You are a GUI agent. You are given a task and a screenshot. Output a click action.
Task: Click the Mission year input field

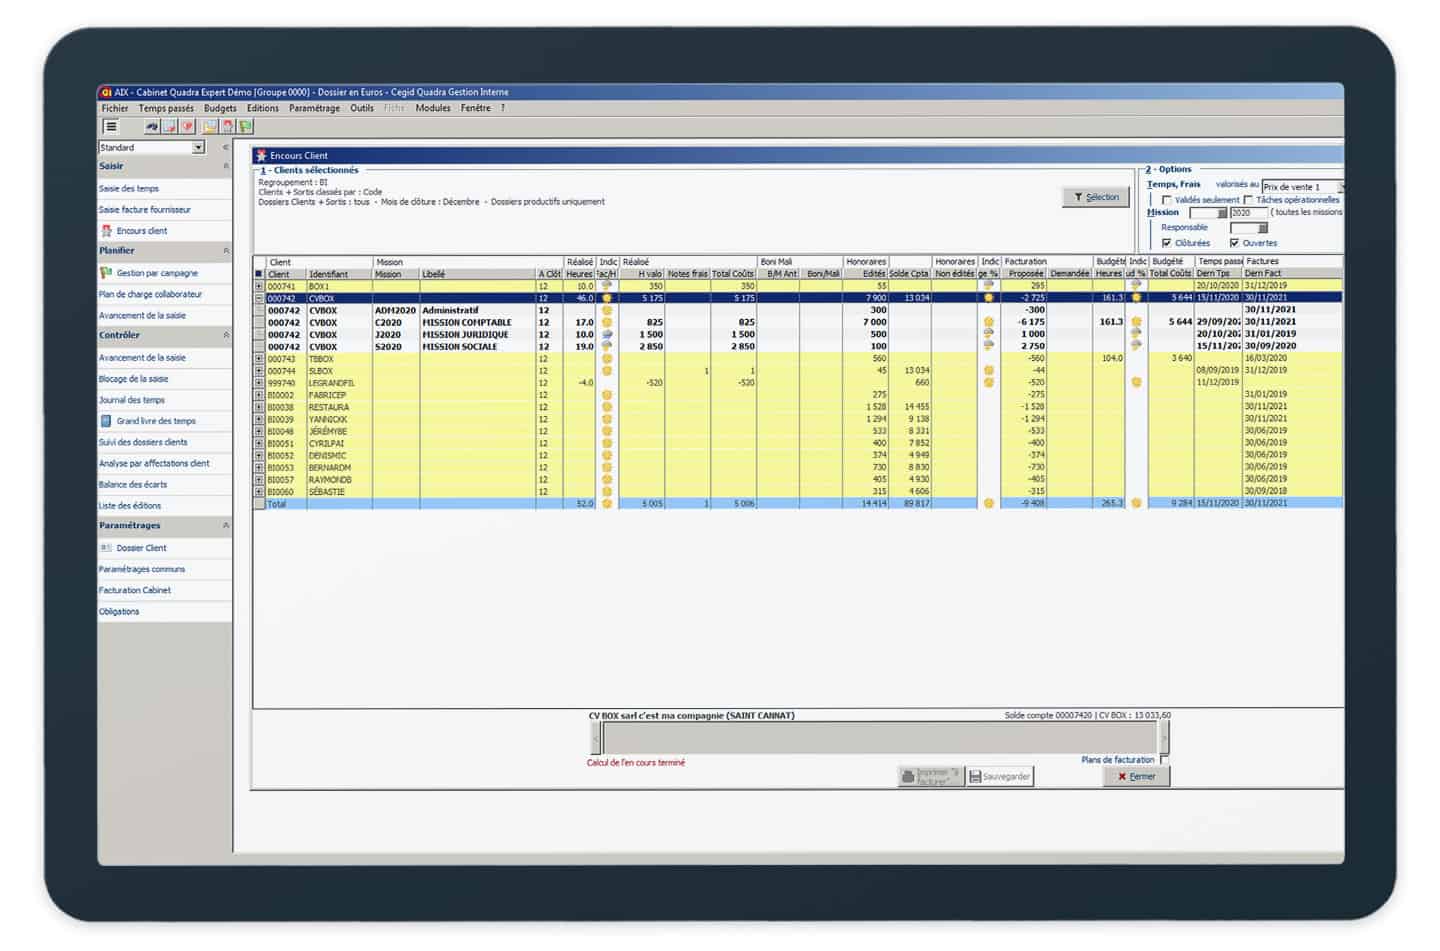pyautogui.click(x=1247, y=213)
